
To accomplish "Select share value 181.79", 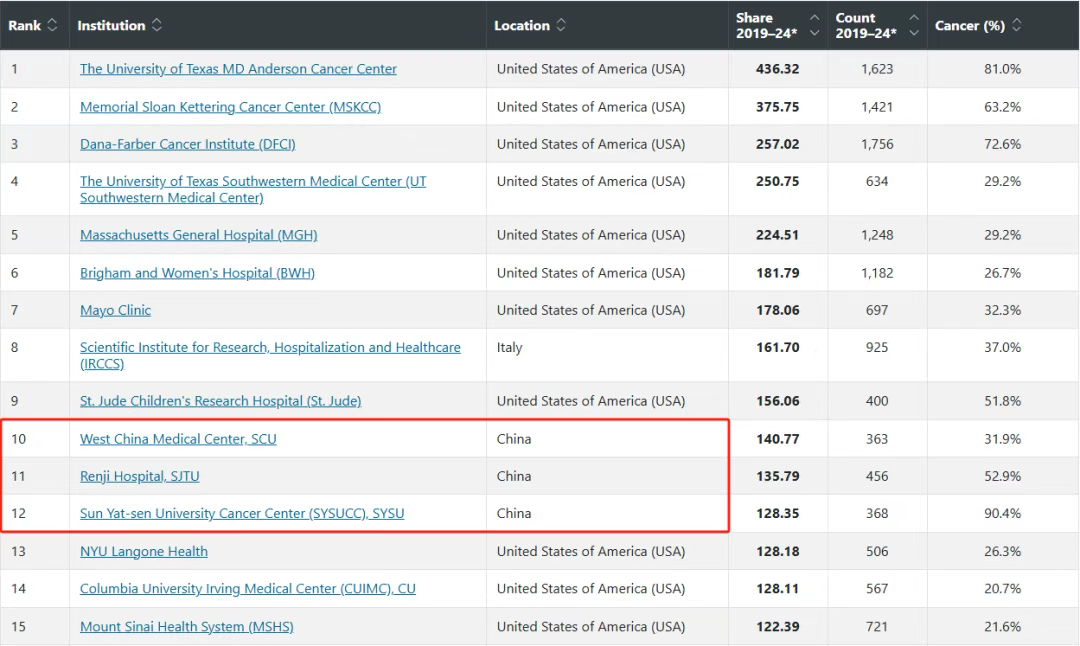I will tap(778, 273).
